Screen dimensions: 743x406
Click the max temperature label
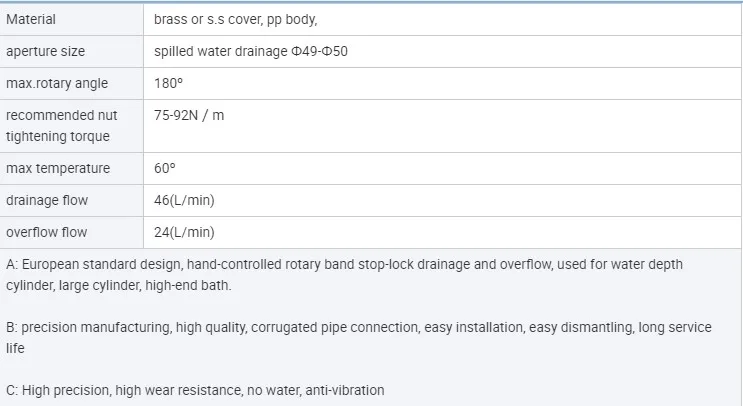[x=58, y=168]
